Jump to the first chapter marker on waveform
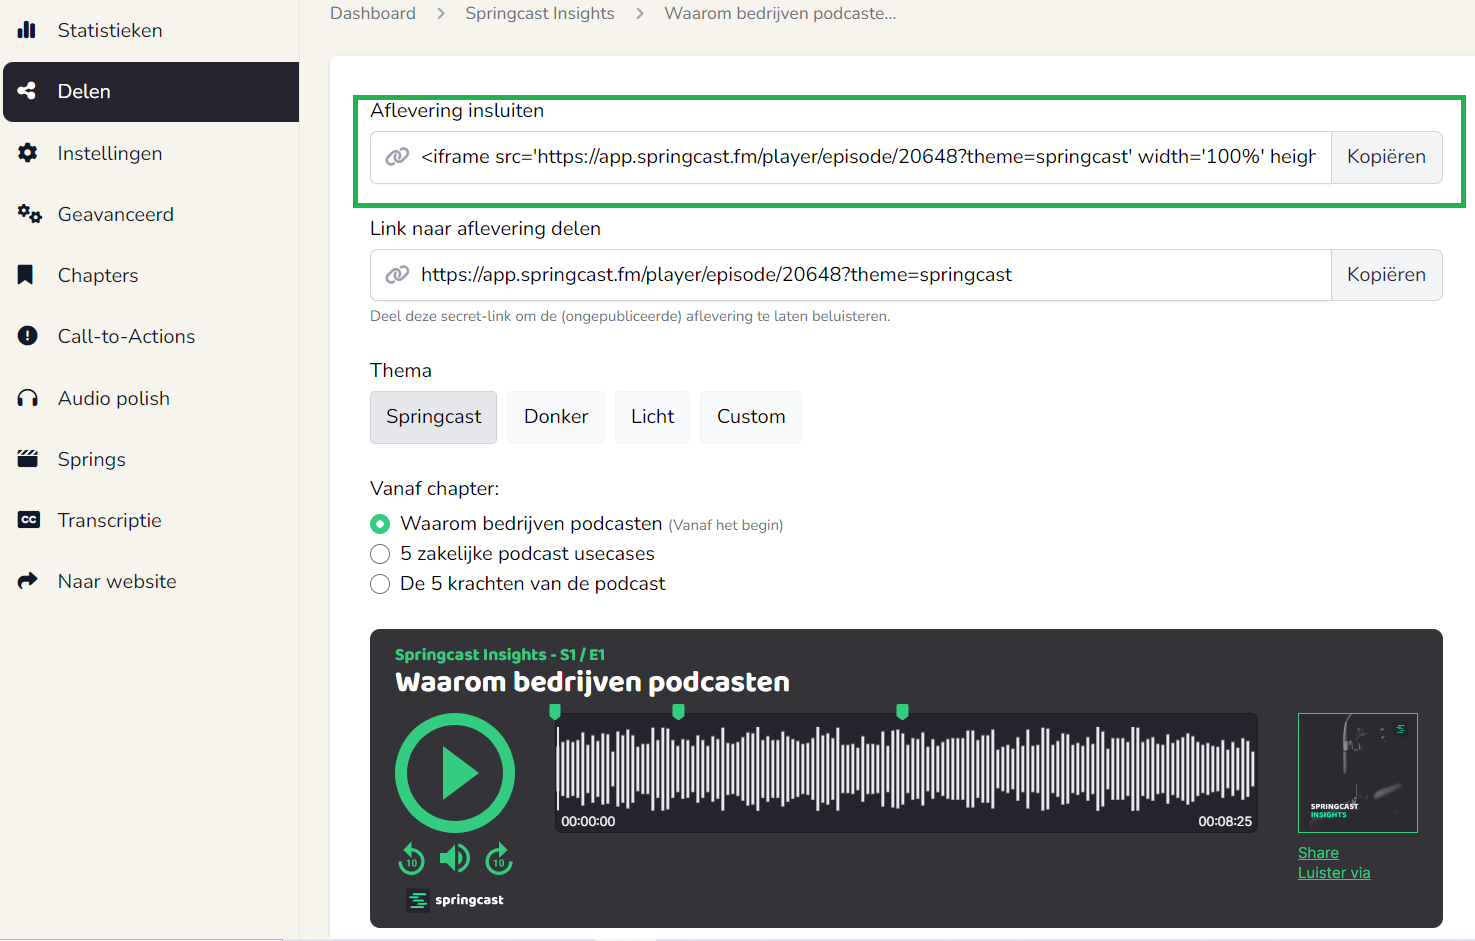 555,712
